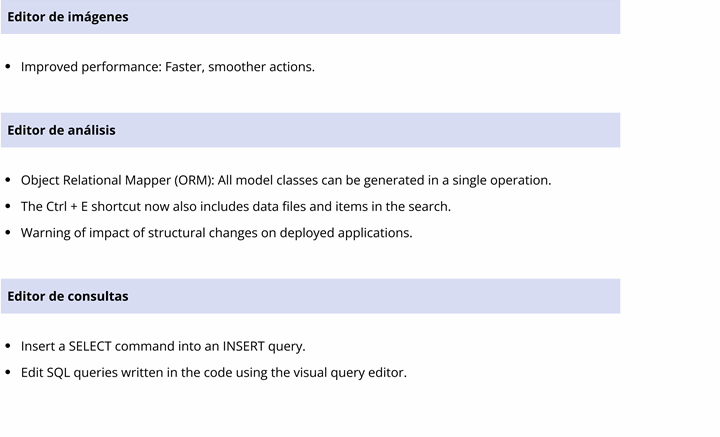Click the Object Relational Mapper bullet line
The height and width of the screenshot is (437, 720).
[x=286, y=180]
